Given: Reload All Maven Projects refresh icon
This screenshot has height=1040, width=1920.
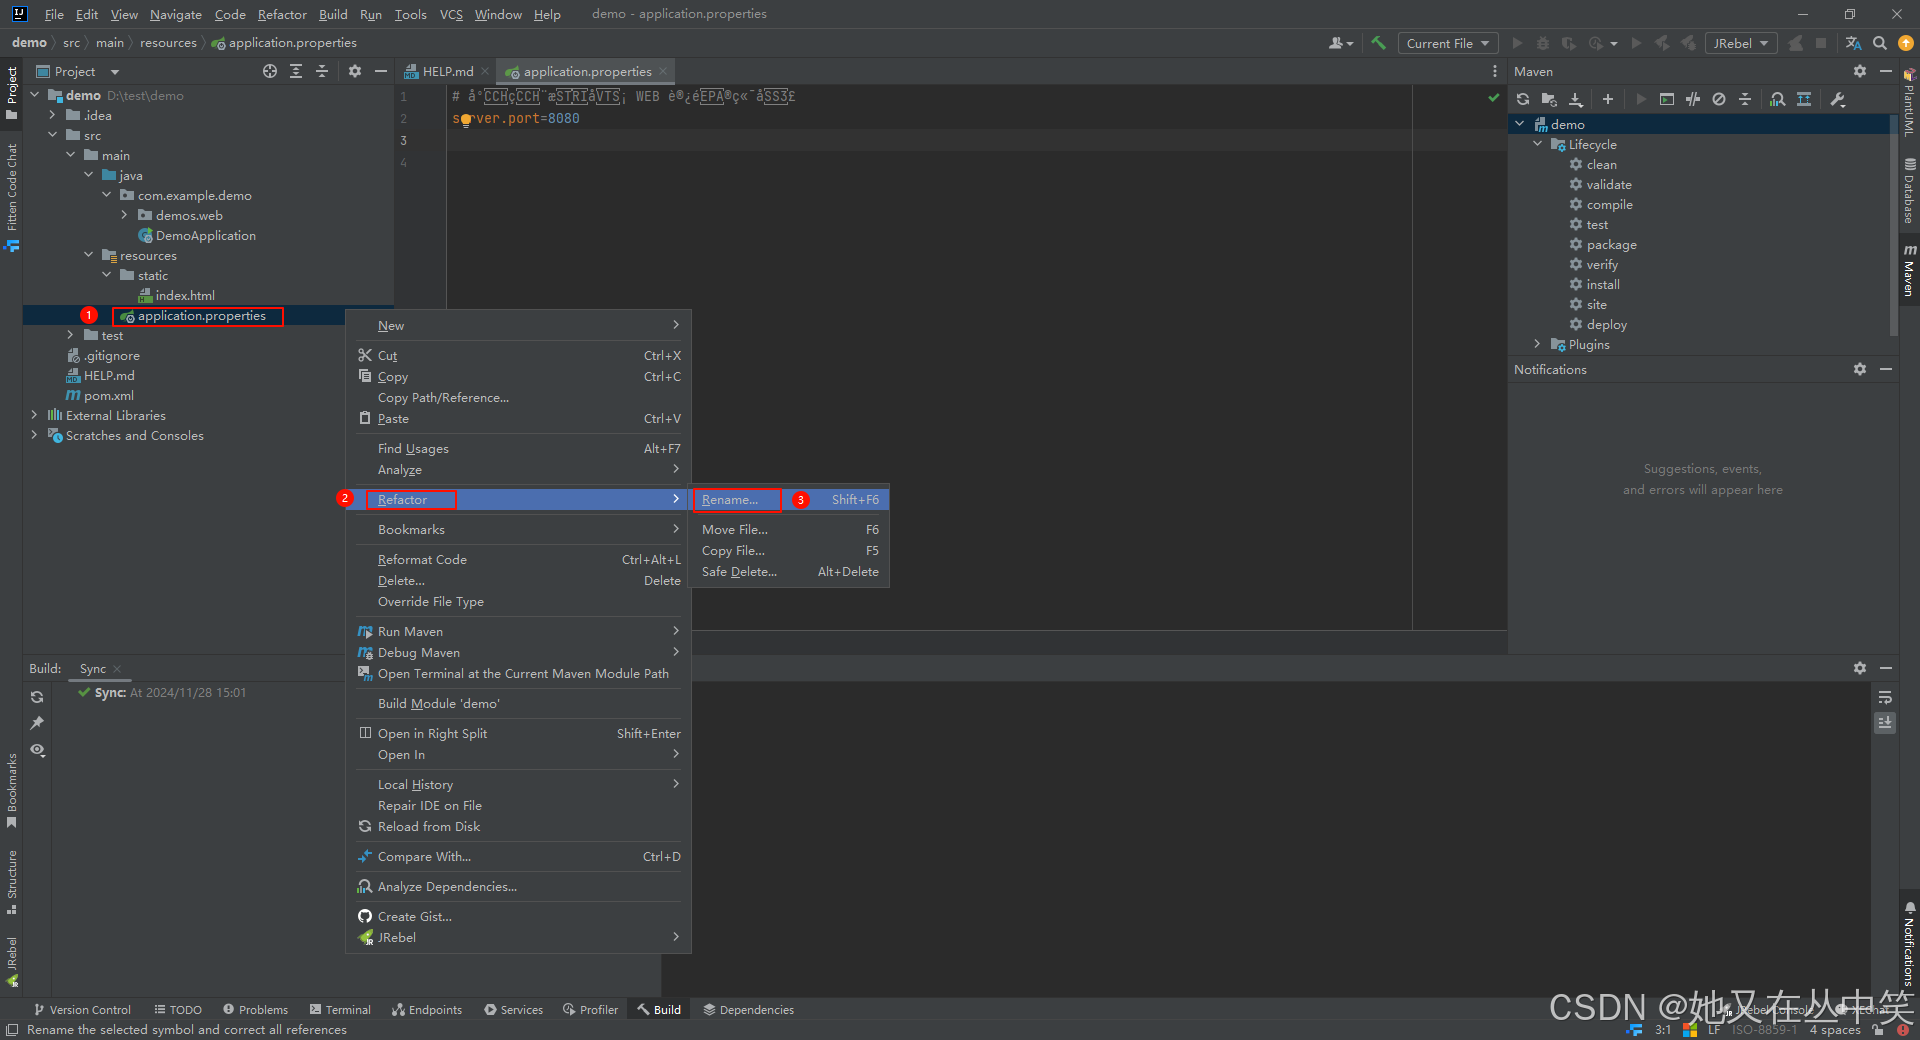Looking at the screenshot, I should (1523, 99).
